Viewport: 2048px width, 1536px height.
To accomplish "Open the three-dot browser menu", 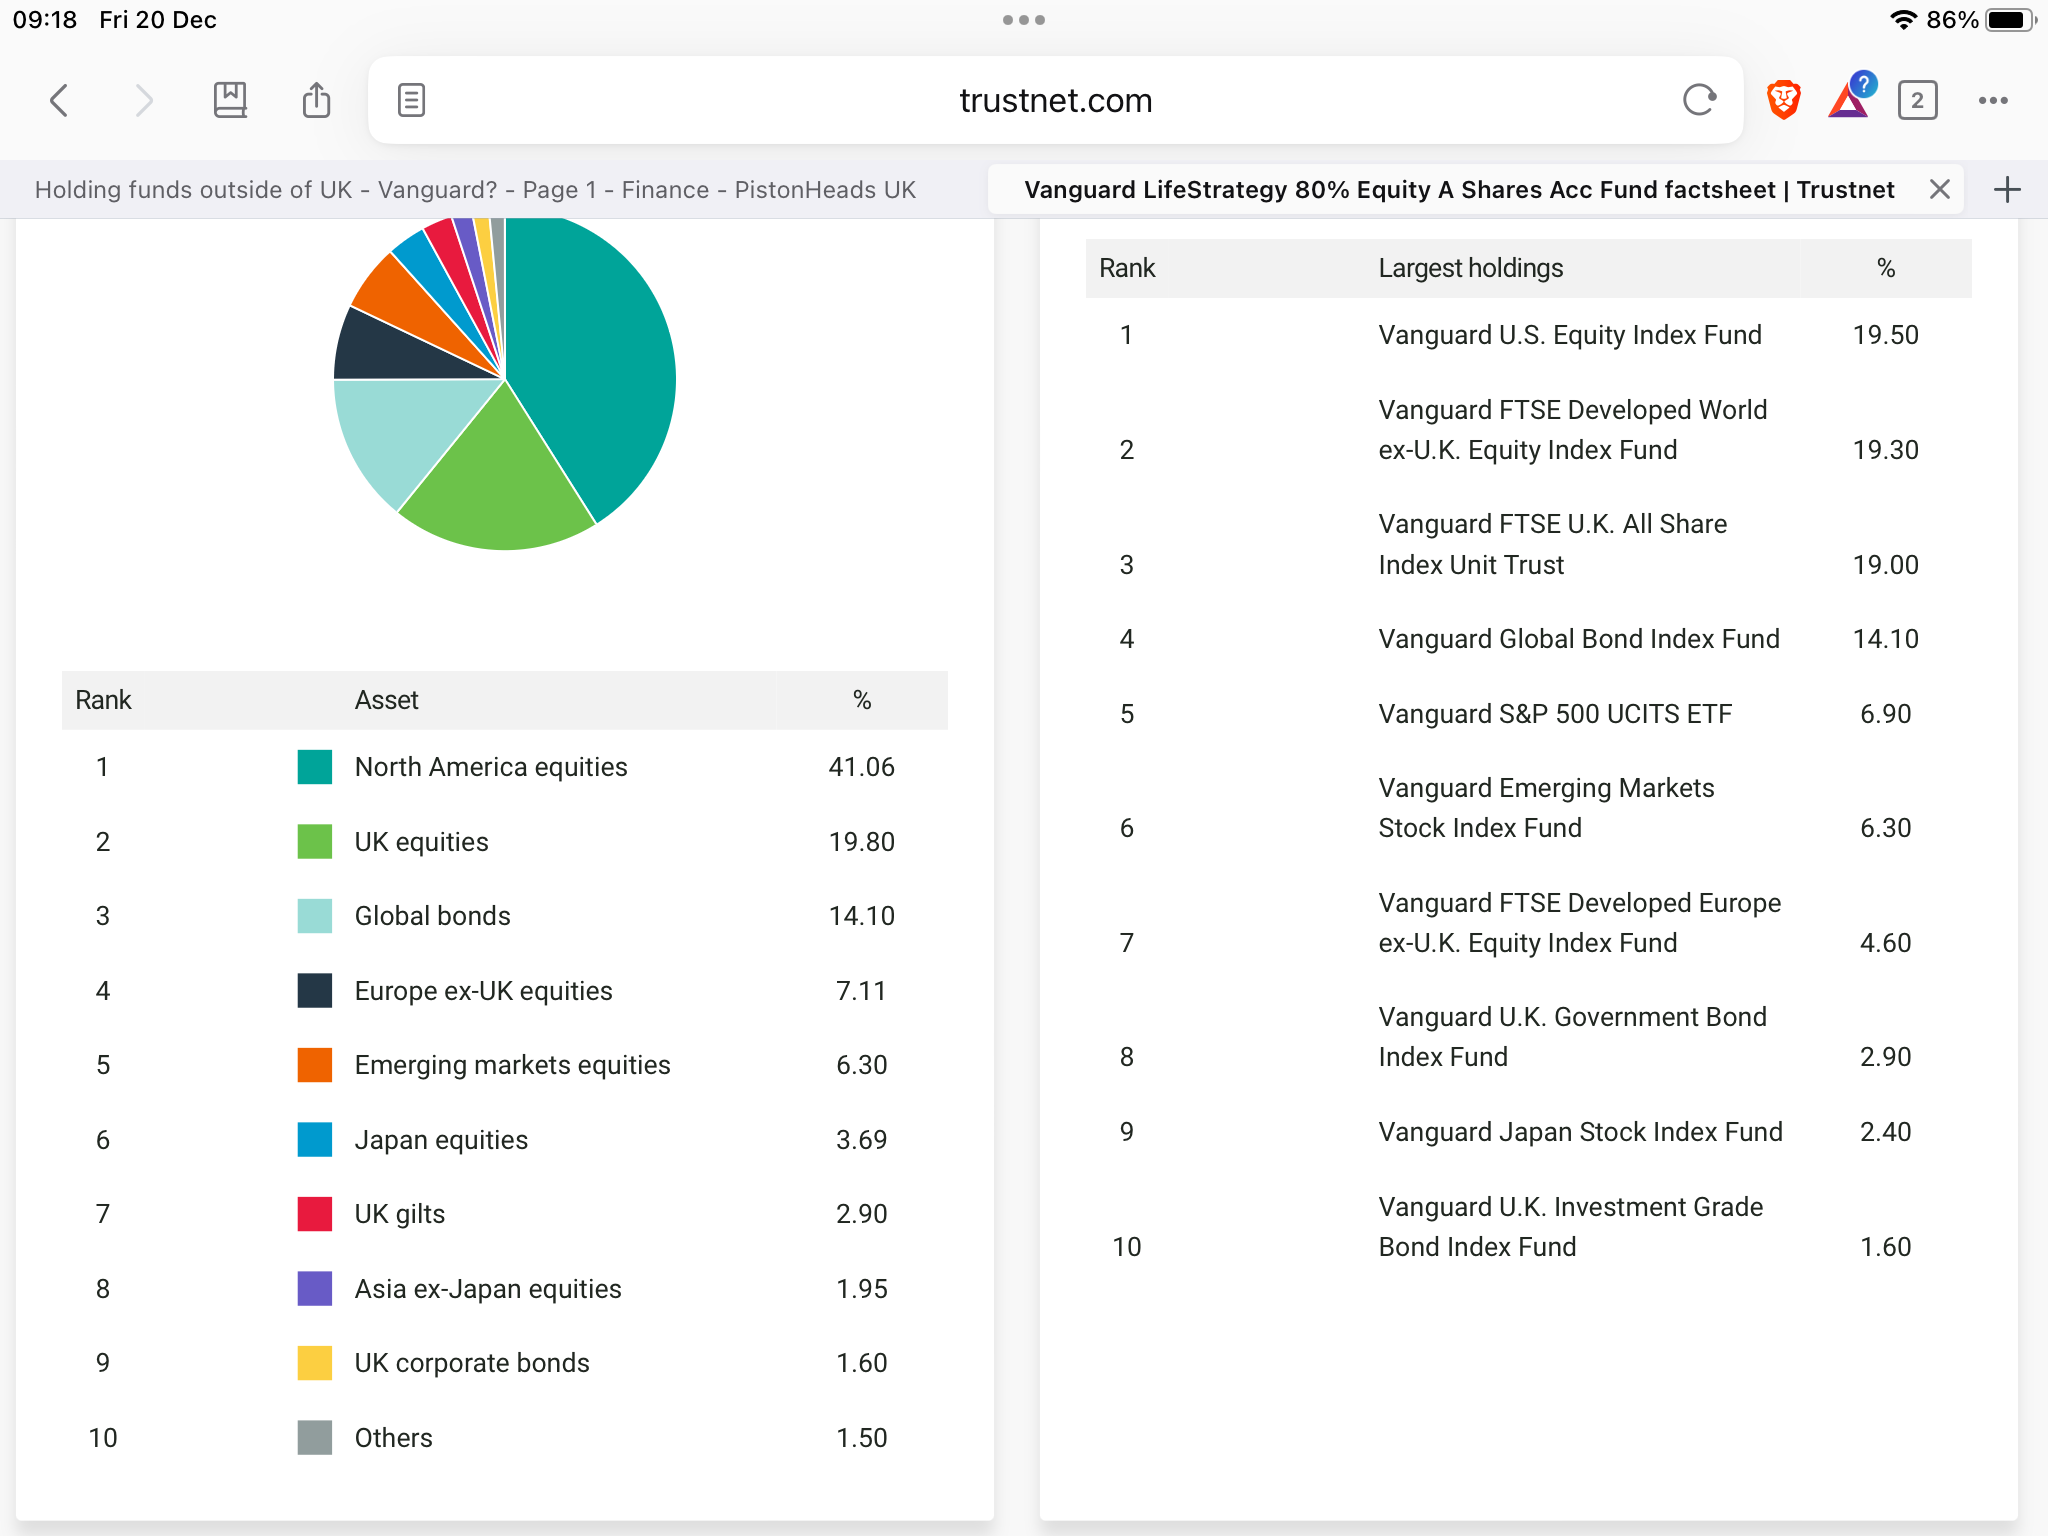I will [x=1992, y=100].
